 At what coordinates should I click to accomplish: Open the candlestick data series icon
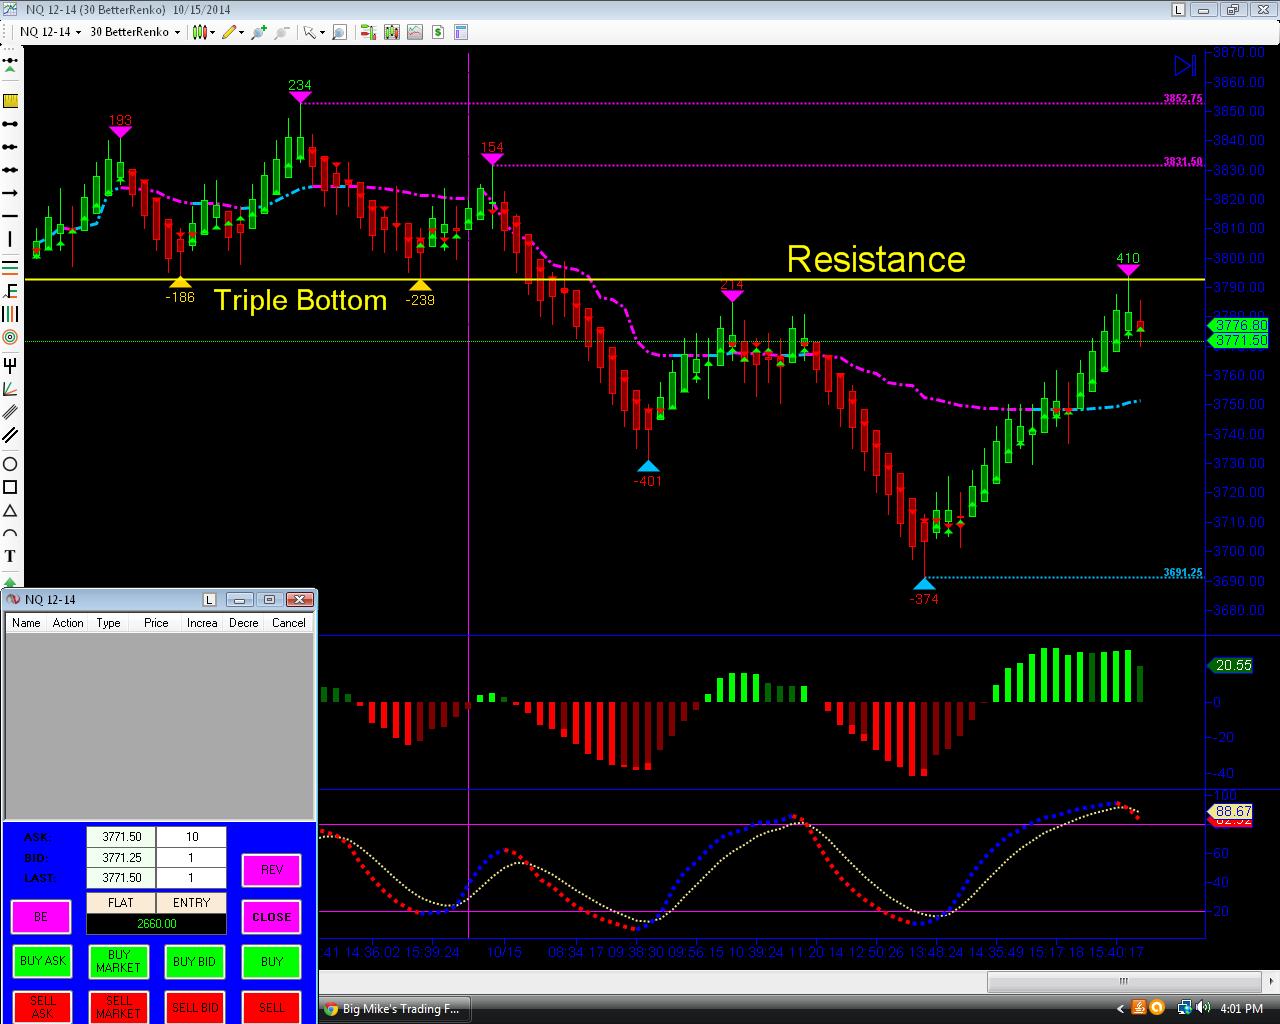click(x=391, y=32)
